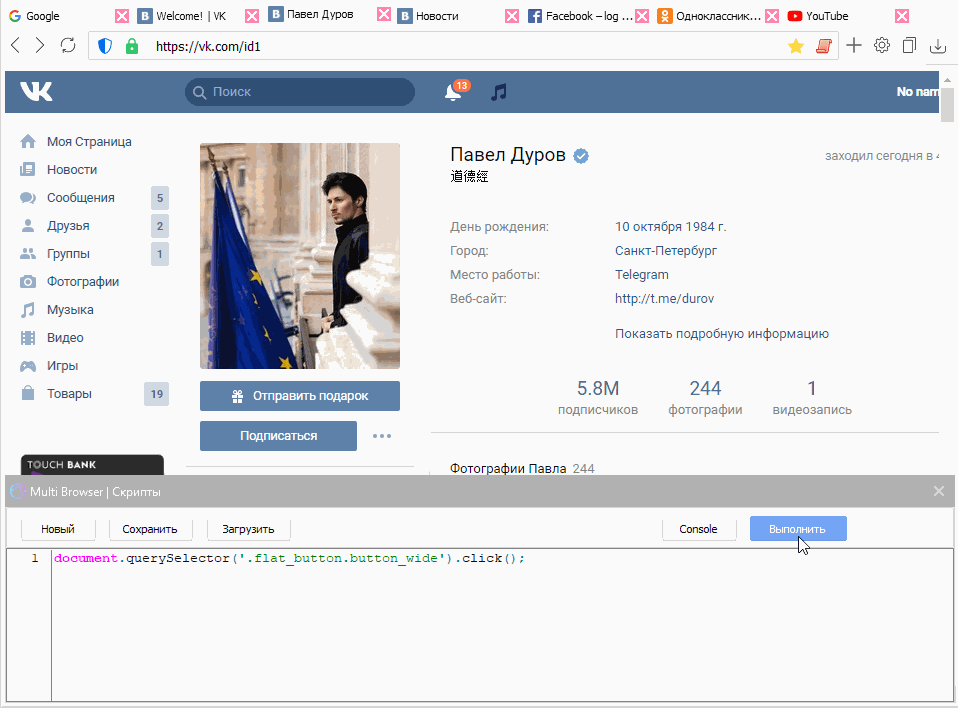Open VK notifications via bell icon
The image size is (958, 708).
[452, 92]
